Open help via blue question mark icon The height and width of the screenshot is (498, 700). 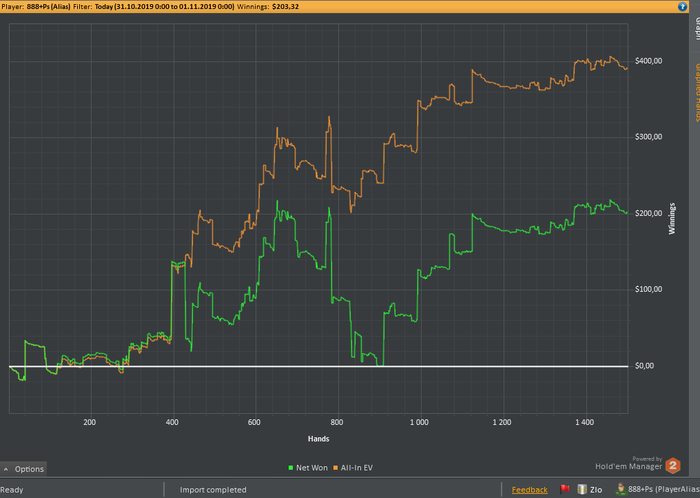682,6
